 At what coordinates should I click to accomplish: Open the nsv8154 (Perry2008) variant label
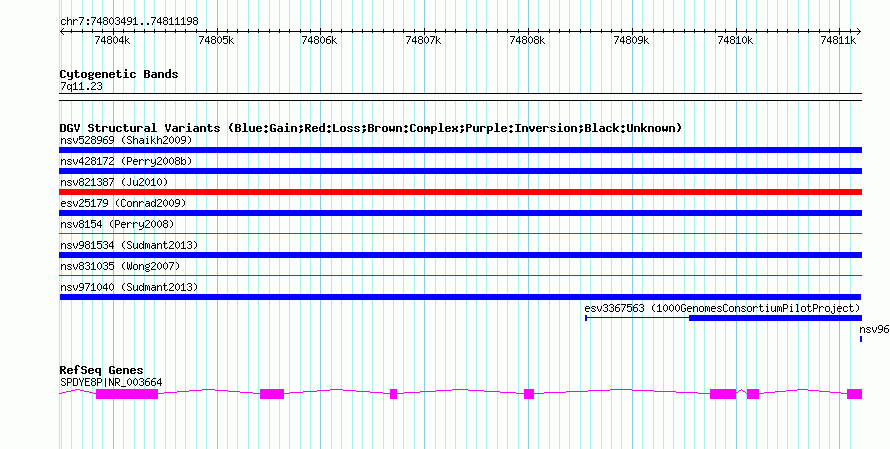(117, 224)
